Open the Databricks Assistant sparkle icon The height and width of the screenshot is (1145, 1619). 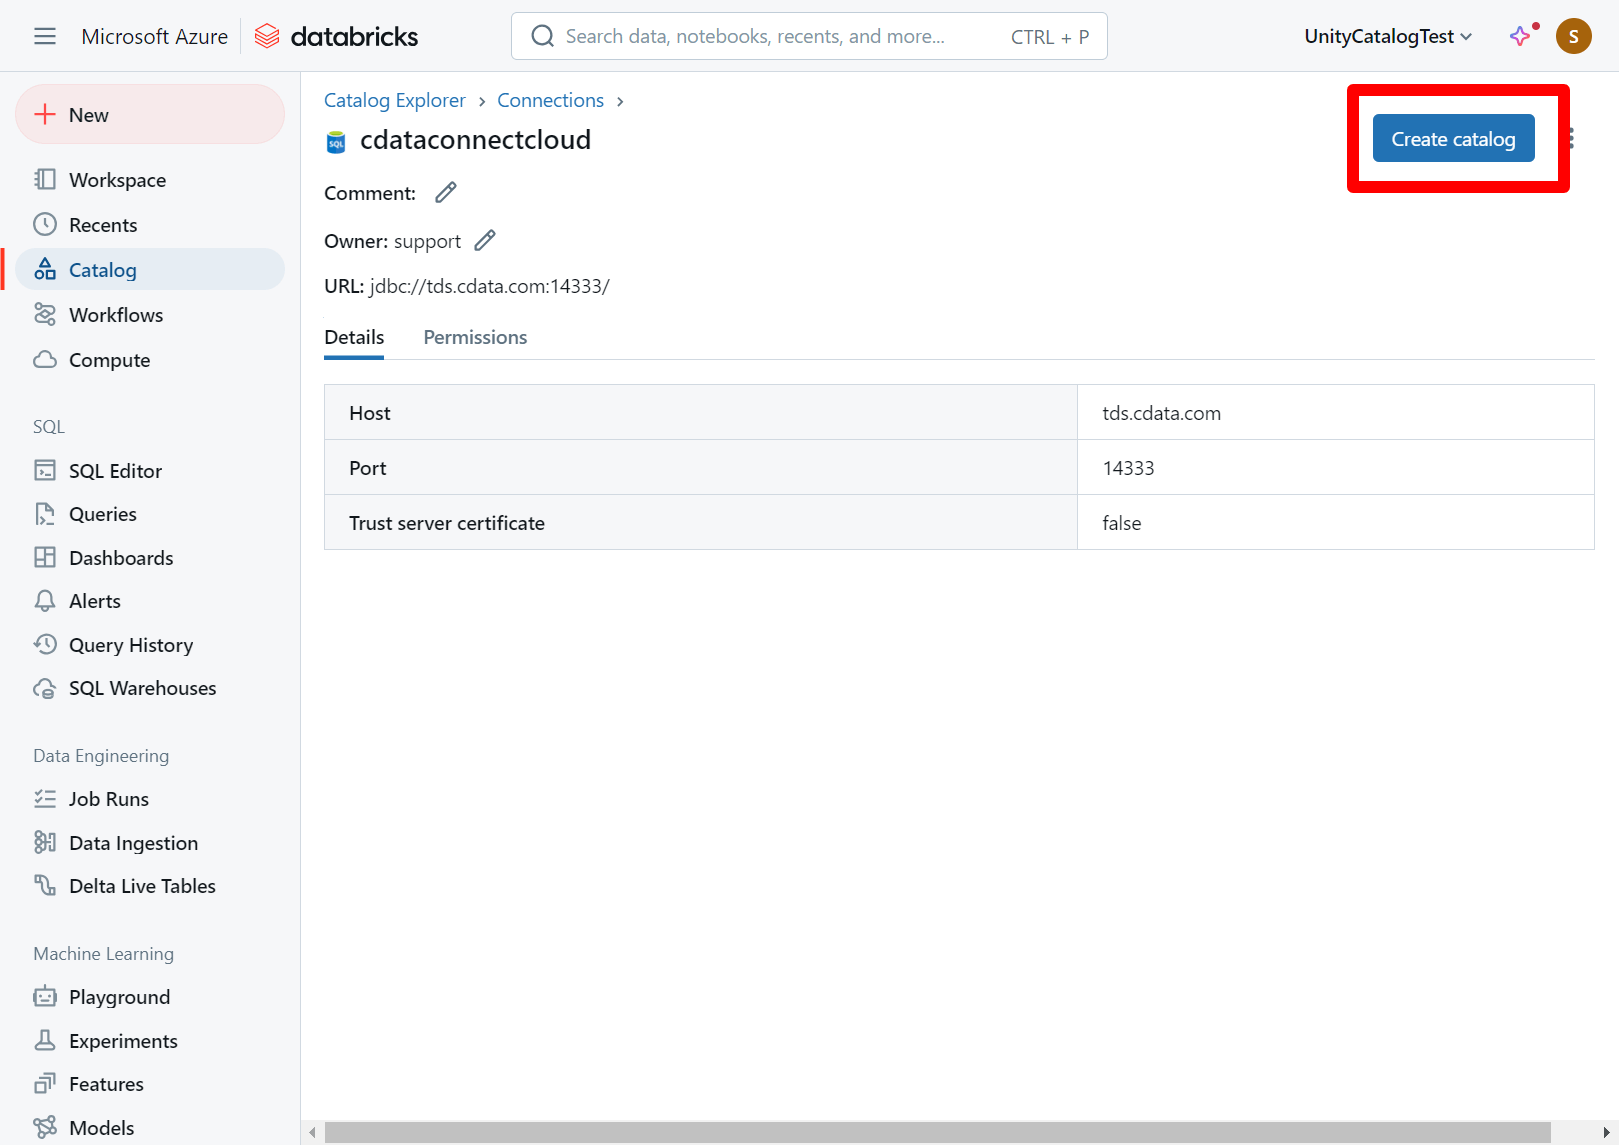1520,36
